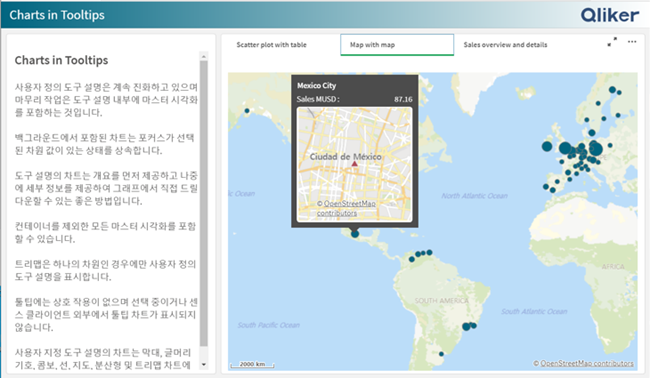Click the Argentina data point on map
Image resolution: width=650 pixels, height=378 pixels.
tap(441, 354)
